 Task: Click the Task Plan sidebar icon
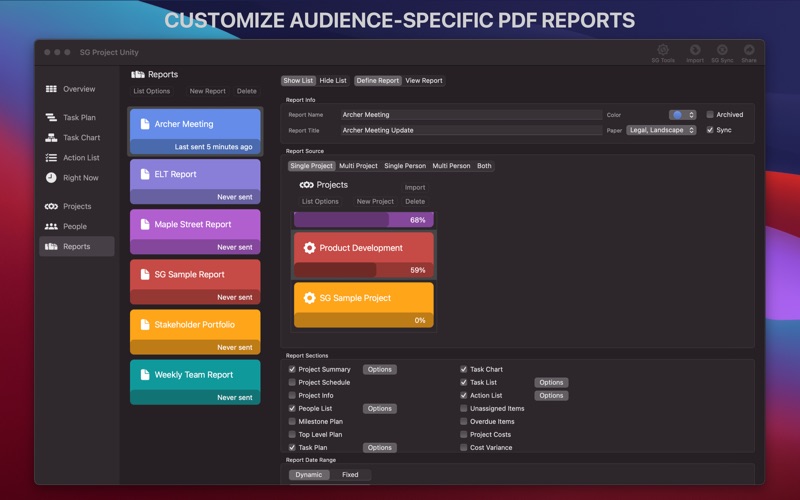51,117
